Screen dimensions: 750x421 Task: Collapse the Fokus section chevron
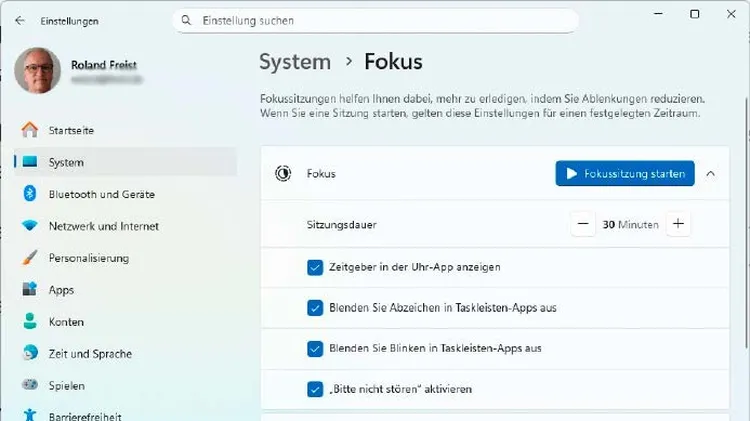tap(711, 173)
